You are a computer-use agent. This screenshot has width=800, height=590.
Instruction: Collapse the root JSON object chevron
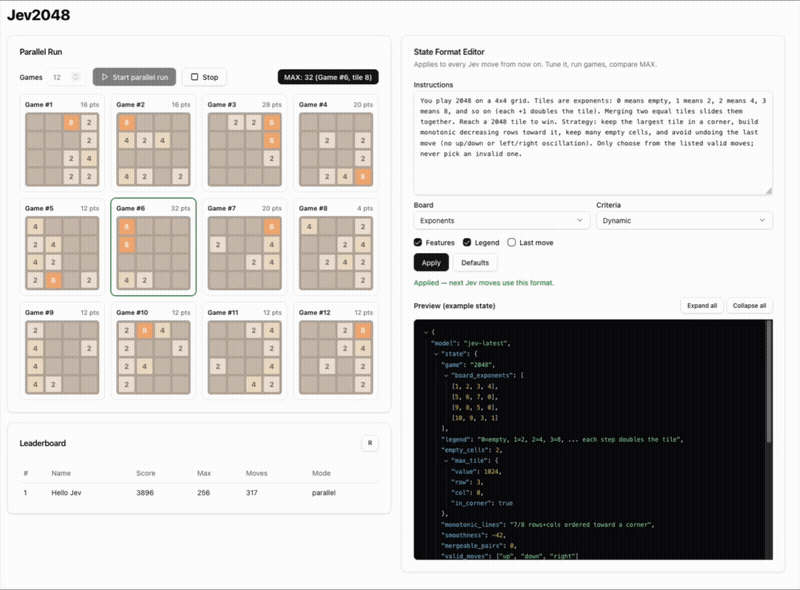pyautogui.click(x=426, y=332)
